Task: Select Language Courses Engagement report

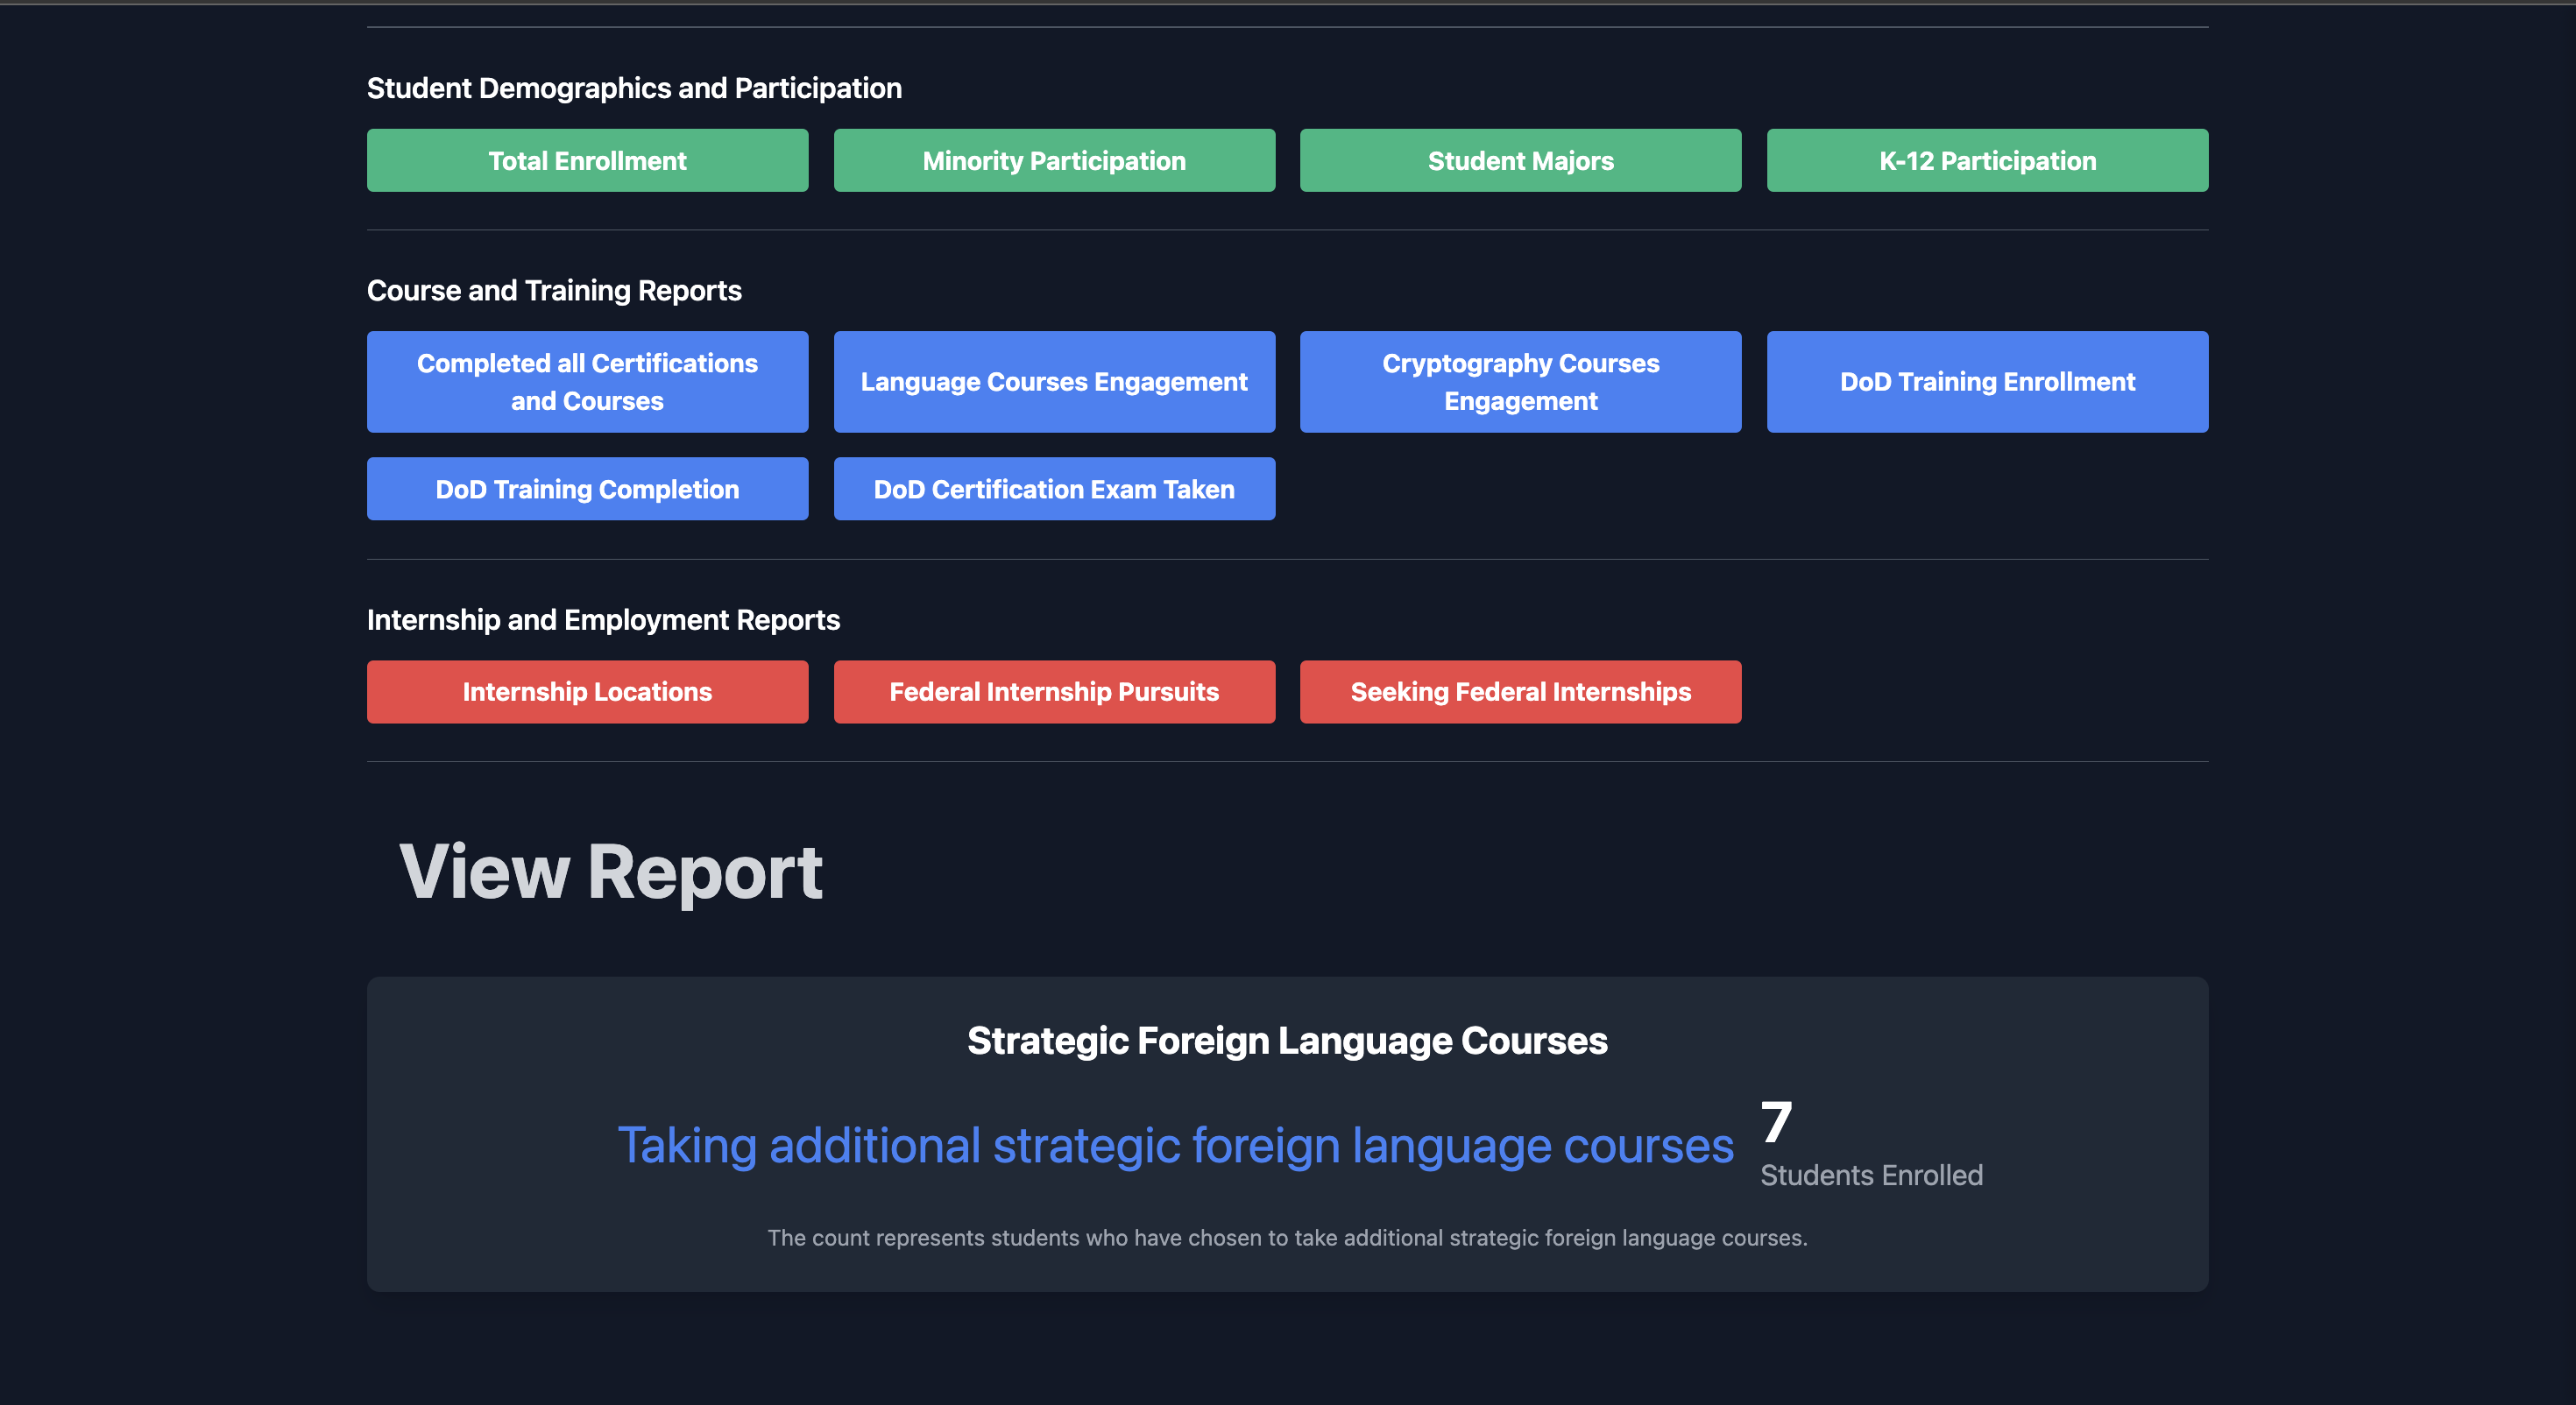Action: pos(1054,381)
